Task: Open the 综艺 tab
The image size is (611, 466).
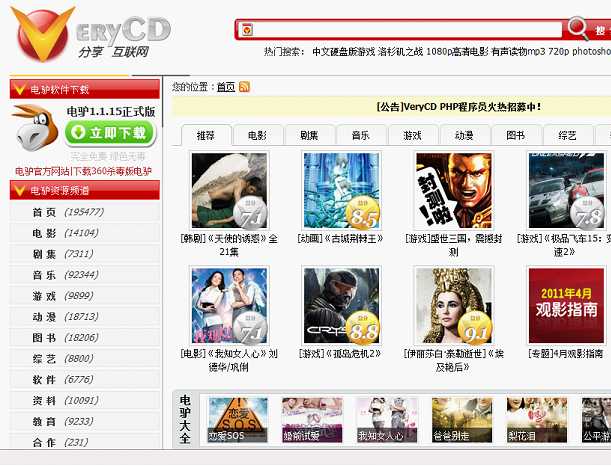Action: point(567,135)
